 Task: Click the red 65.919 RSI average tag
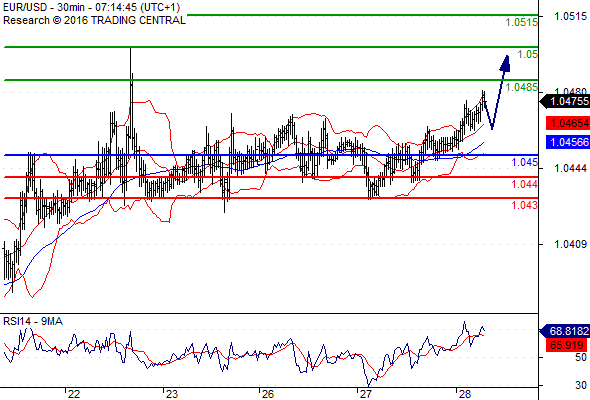(x=566, y=345)
